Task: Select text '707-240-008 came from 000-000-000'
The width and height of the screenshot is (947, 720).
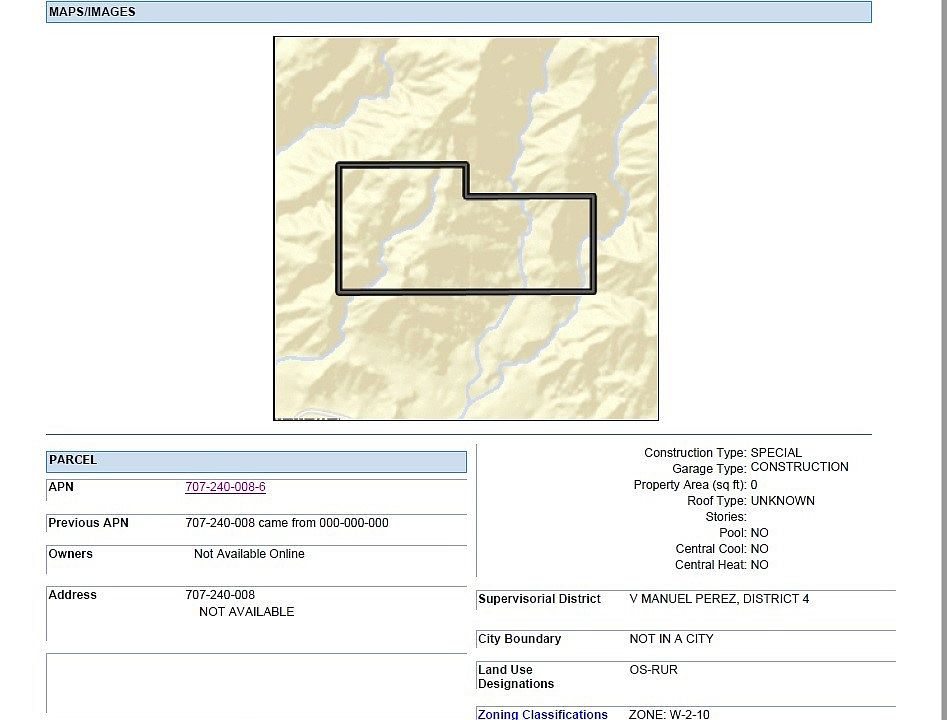Action: 287,523
